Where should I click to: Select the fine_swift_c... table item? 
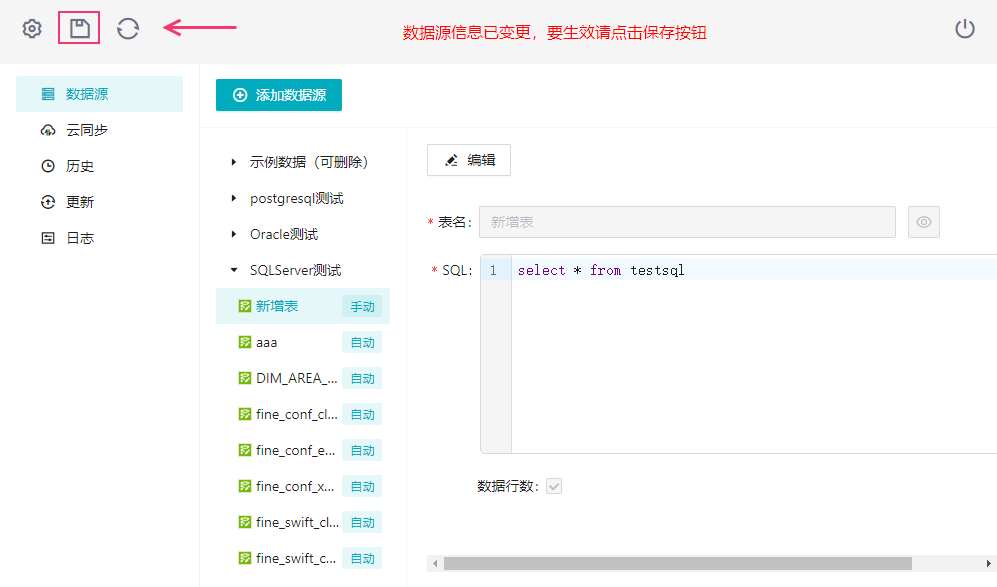(303, 558)
